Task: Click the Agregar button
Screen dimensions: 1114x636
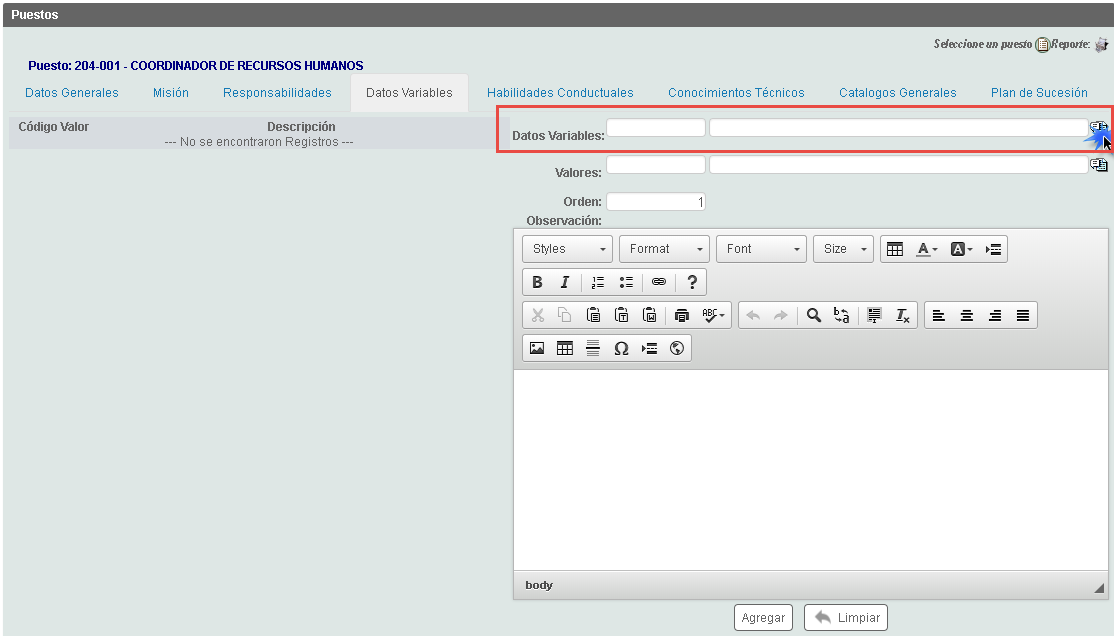Action: coord(763,618)
